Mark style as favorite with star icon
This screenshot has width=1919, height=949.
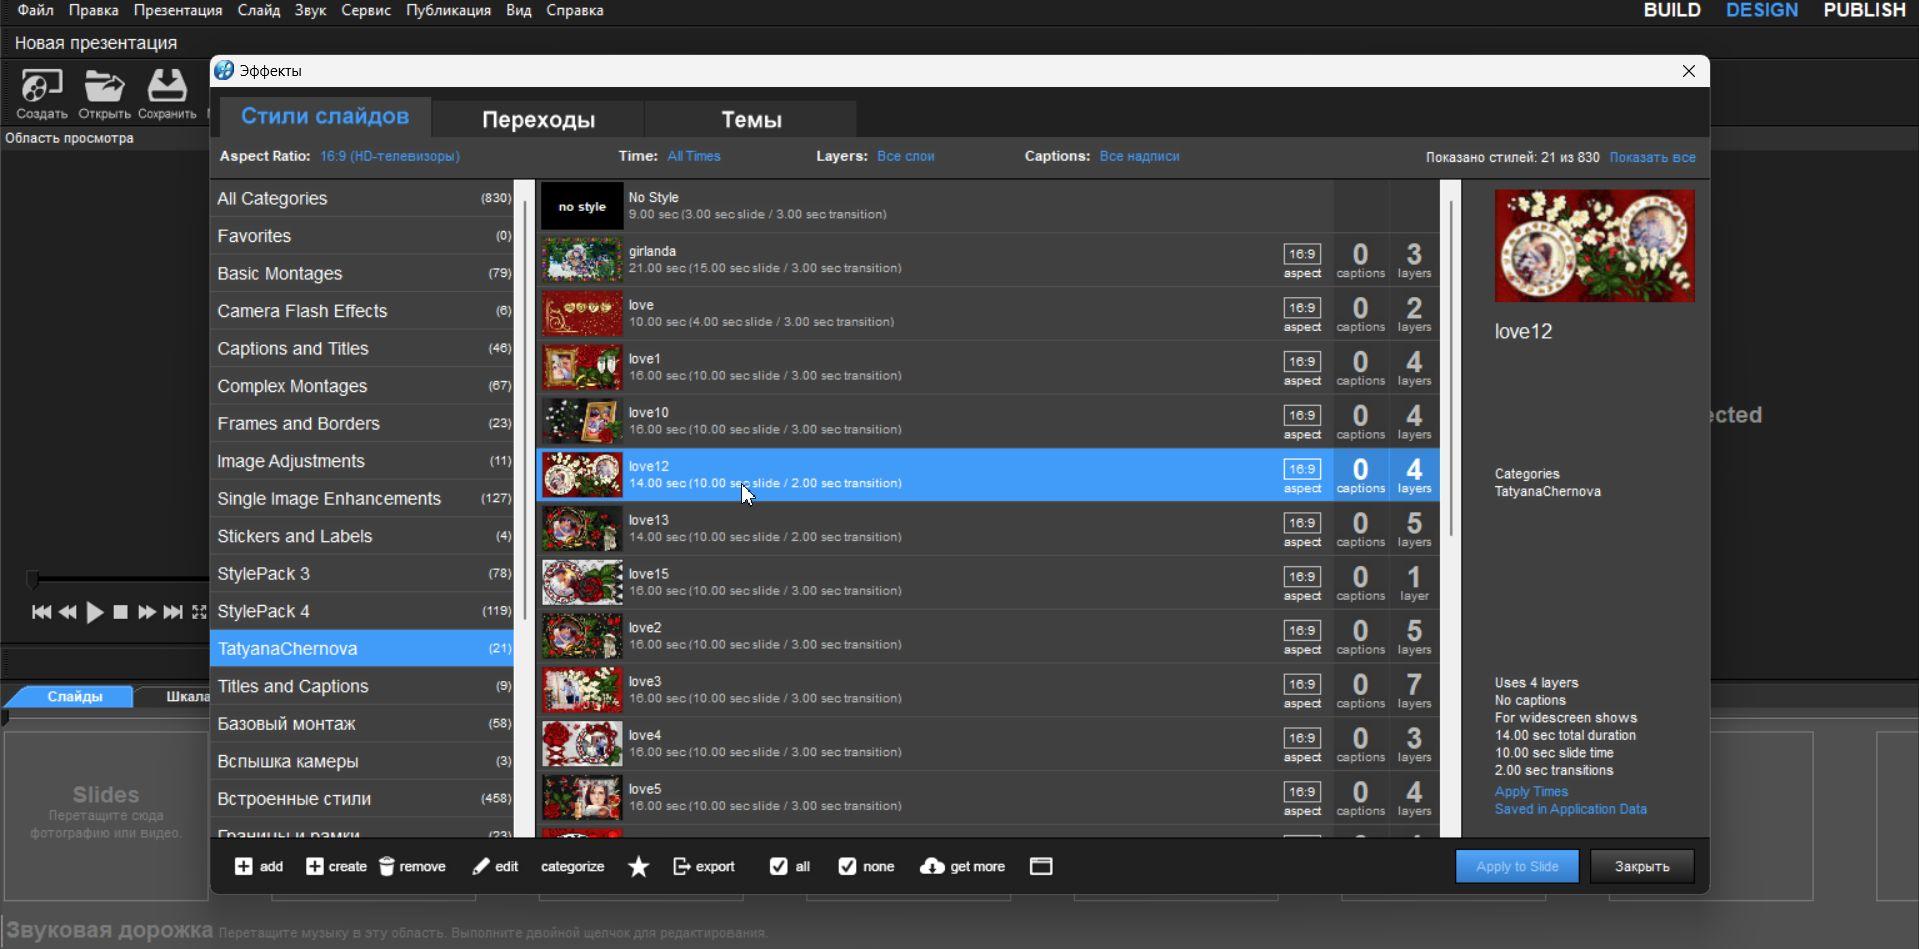pyautogui.click(x=639, y=866)
